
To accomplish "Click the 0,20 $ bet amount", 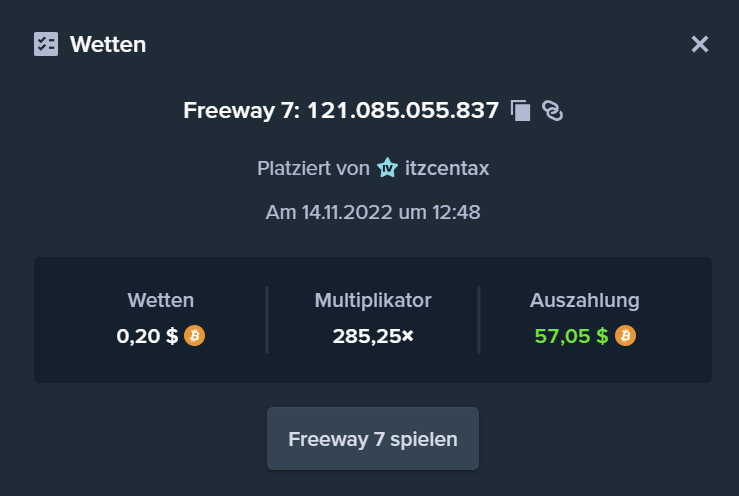I will pyautogui.click(x=147, y=336).
